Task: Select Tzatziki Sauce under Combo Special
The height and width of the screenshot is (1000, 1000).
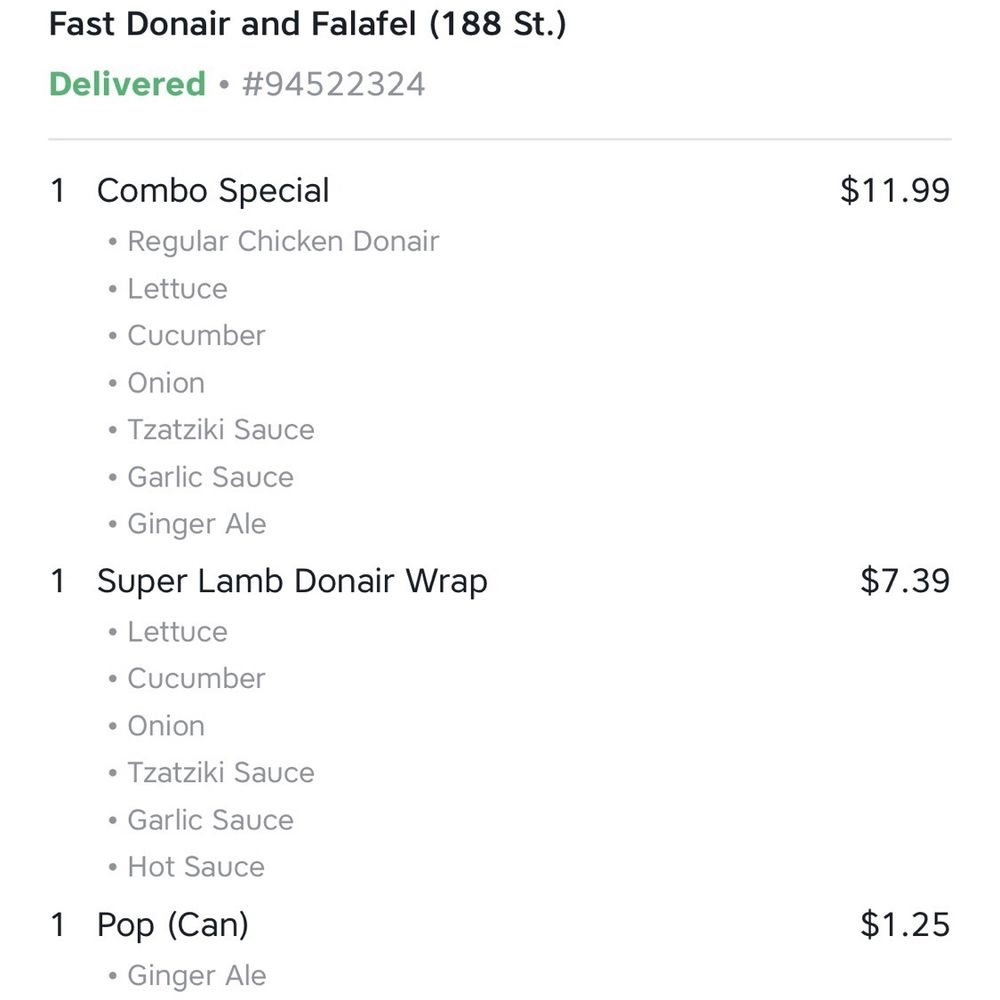Action: 221,430
